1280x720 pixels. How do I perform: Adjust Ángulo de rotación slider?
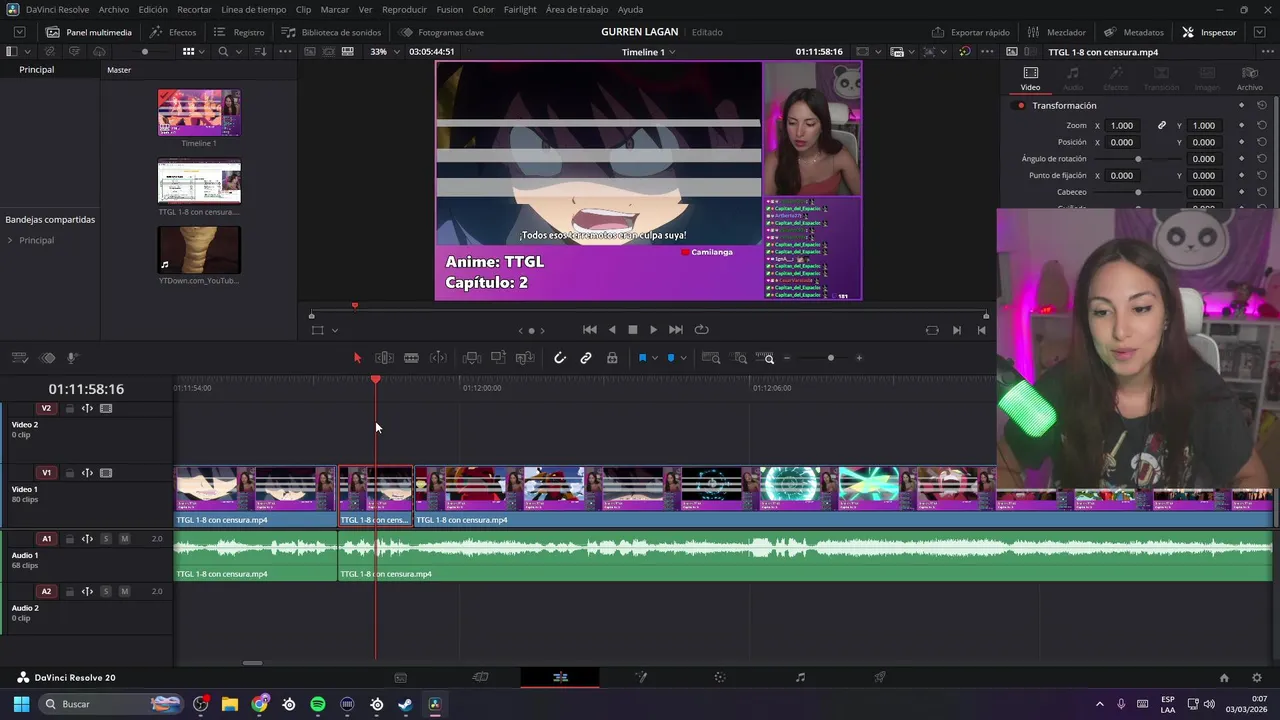pos(1138,159)
